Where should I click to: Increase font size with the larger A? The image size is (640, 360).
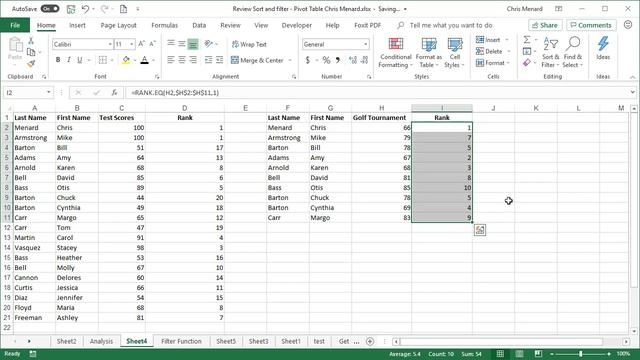tap(141, 44)
